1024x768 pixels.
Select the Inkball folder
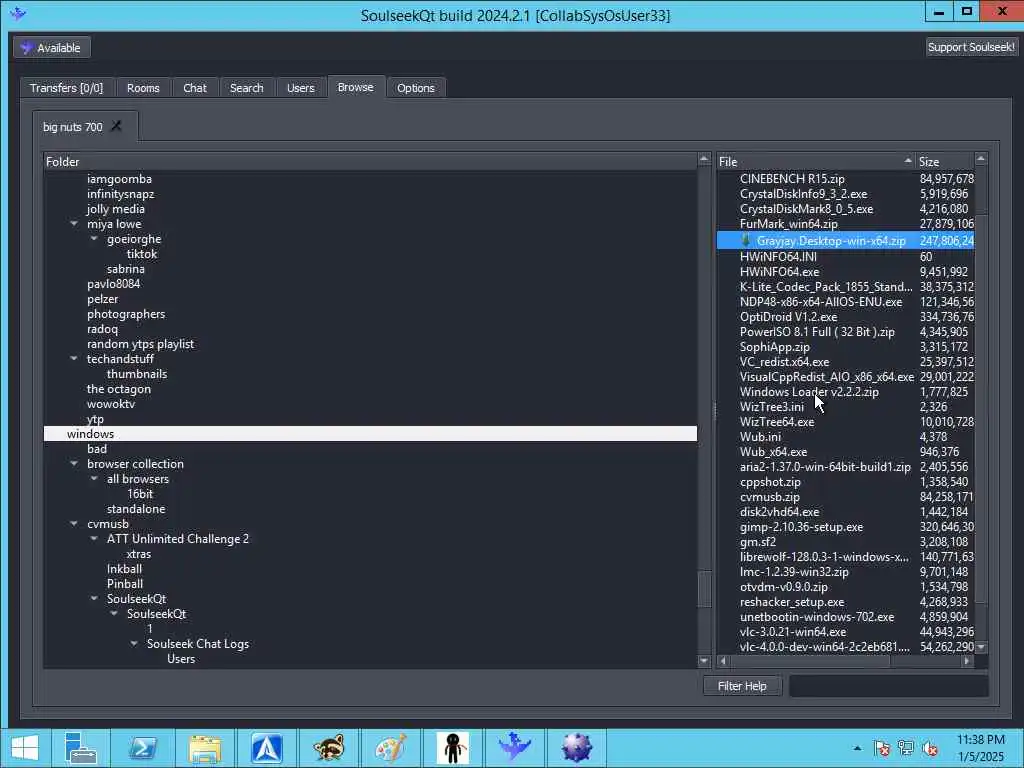click(124, 569)
